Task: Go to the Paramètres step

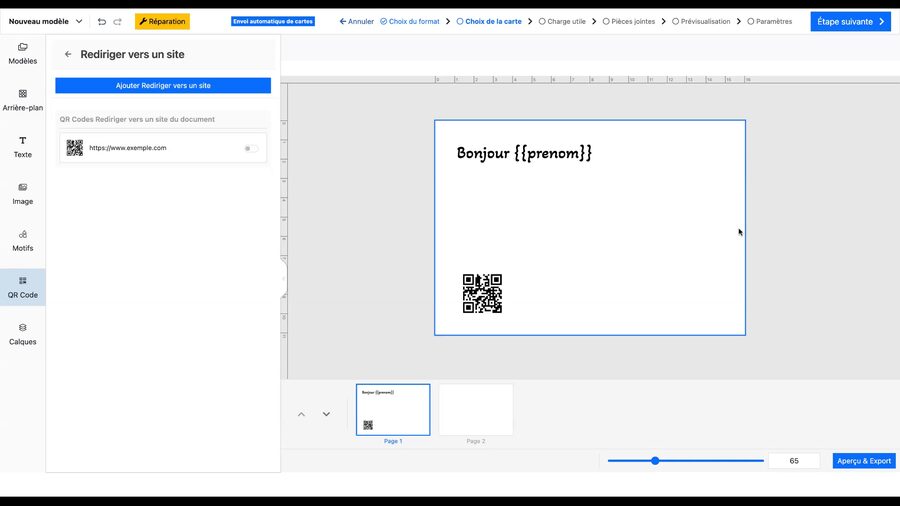Action: coord(770,21)
